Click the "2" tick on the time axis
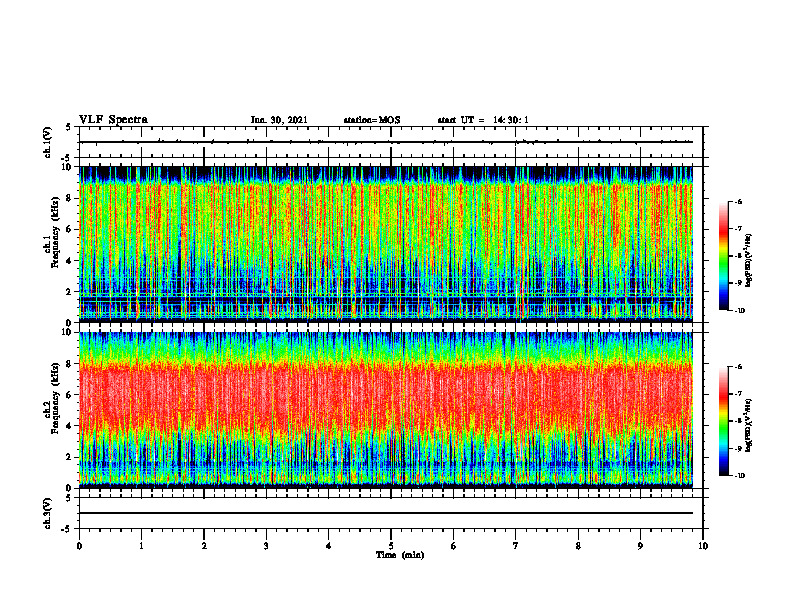This screenshot has width=792, height=612. click(204, 546)
